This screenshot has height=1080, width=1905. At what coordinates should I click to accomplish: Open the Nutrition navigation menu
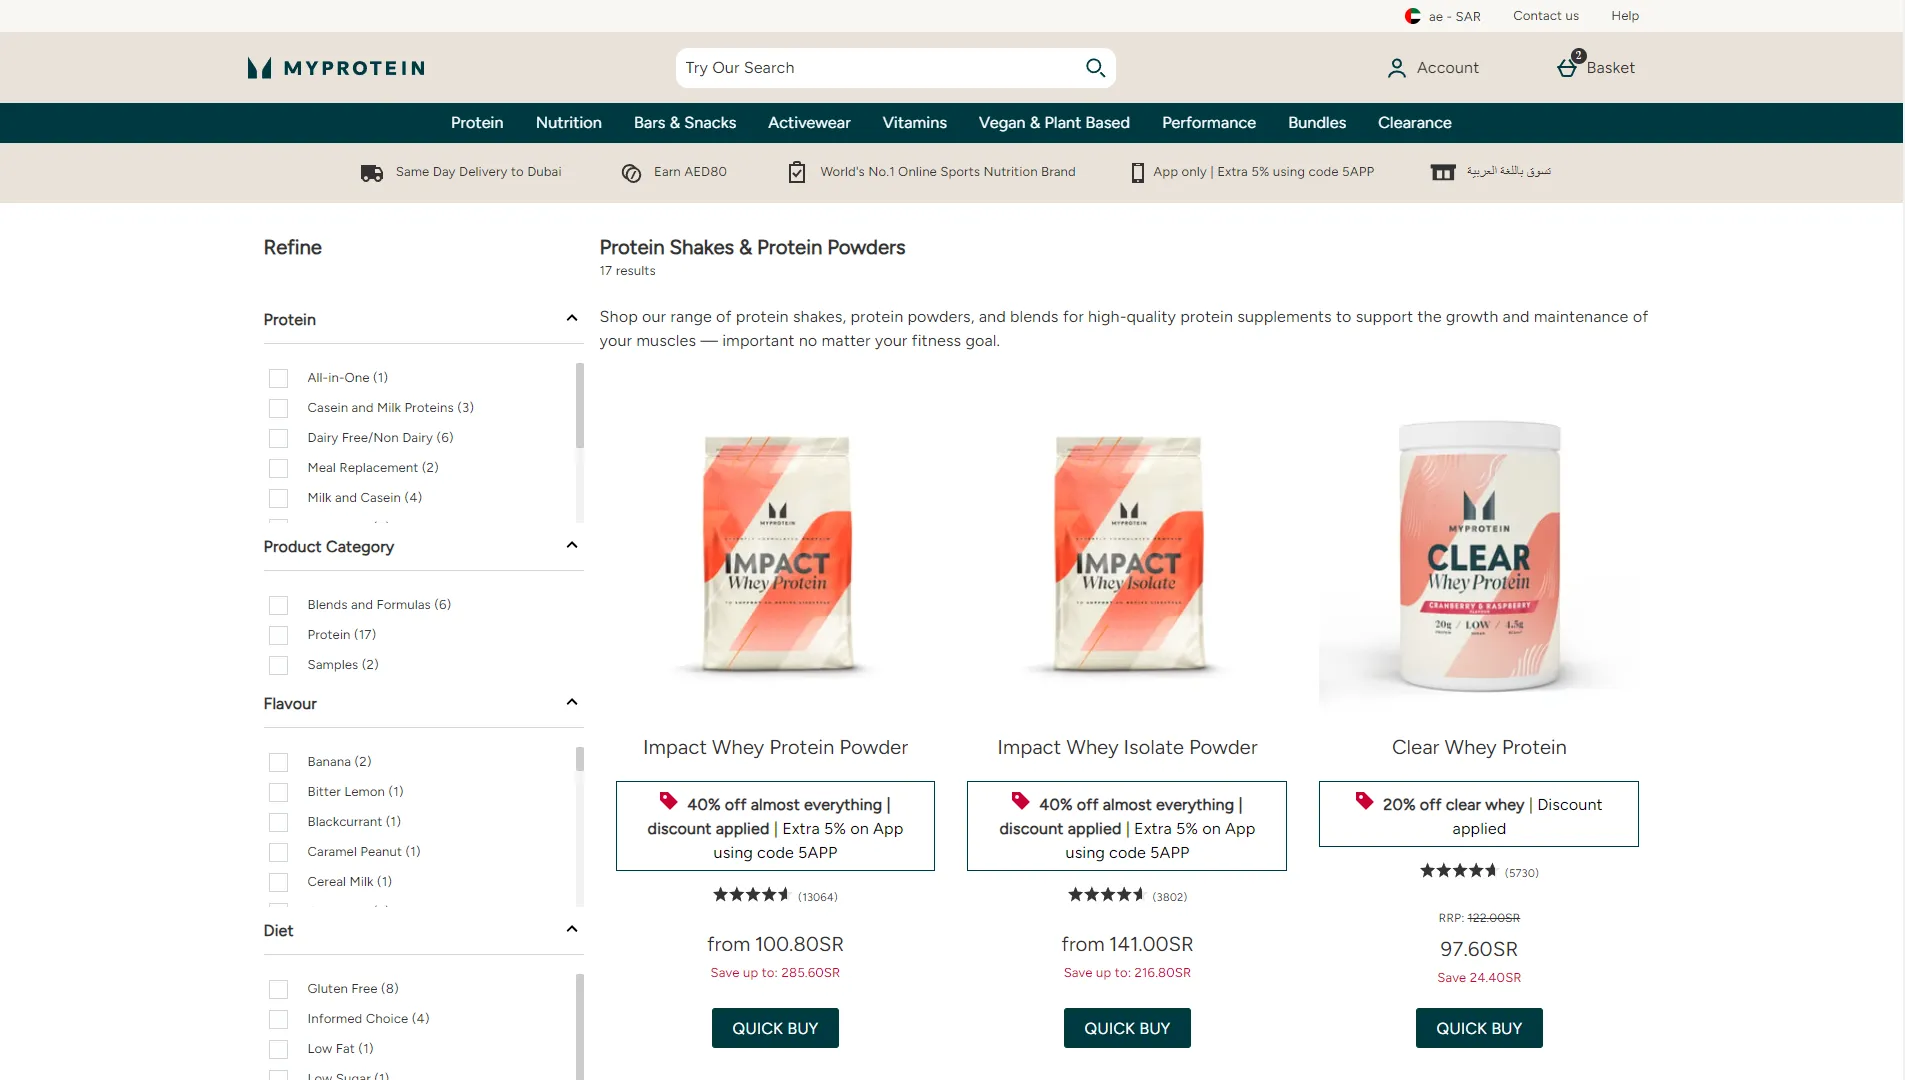(x=569, y=123)
